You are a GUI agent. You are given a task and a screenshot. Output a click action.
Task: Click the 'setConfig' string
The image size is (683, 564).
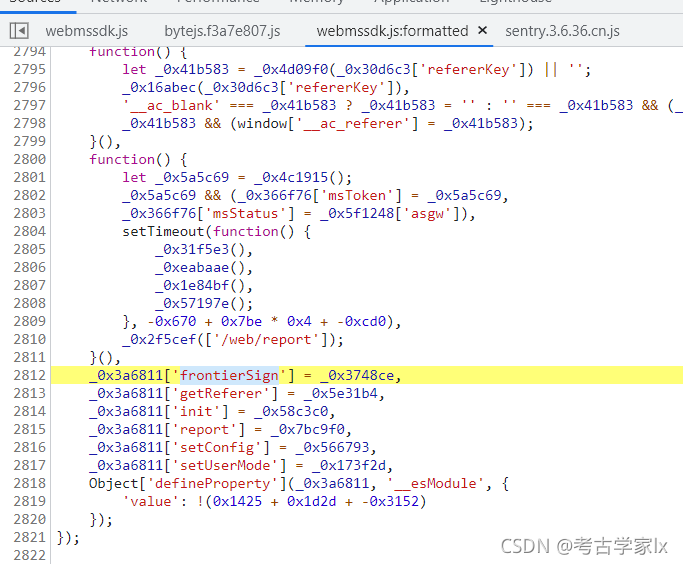coord(217,447)
